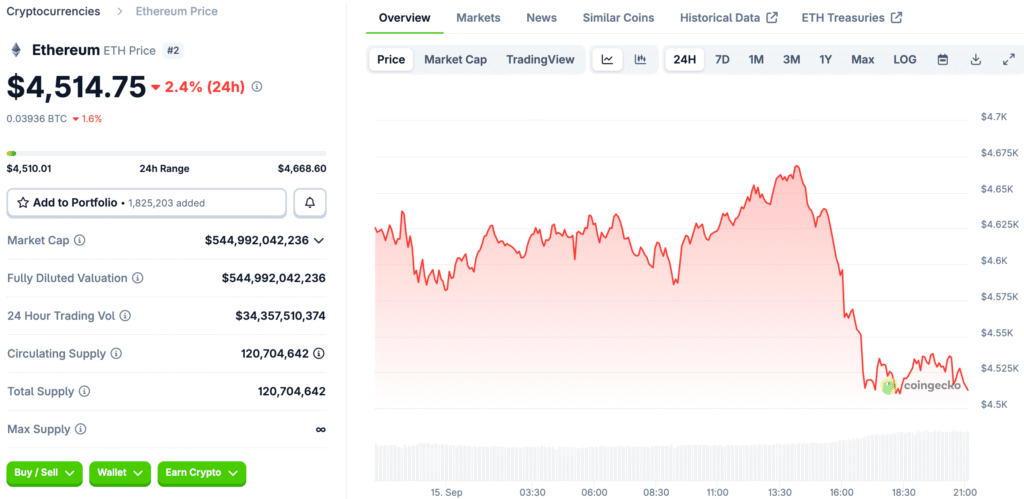The image size is (1024, 499).
Task: Click the Total Supply value 120,704,642
Action: coord(292,391)
